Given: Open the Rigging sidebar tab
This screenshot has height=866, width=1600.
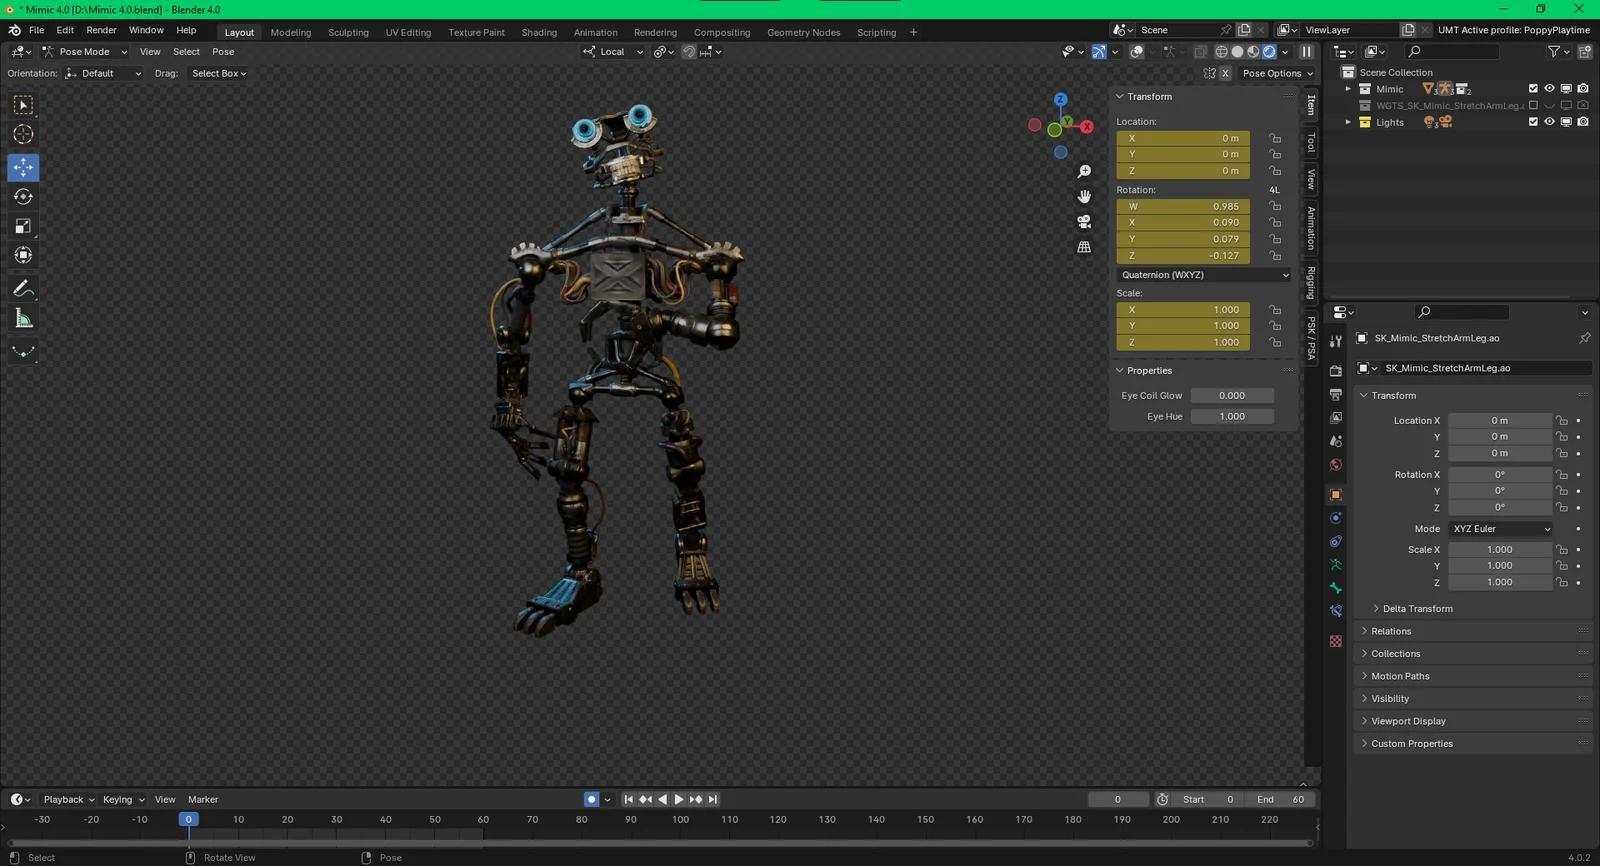Looking at the screenshot, I should pos(1311,282).
